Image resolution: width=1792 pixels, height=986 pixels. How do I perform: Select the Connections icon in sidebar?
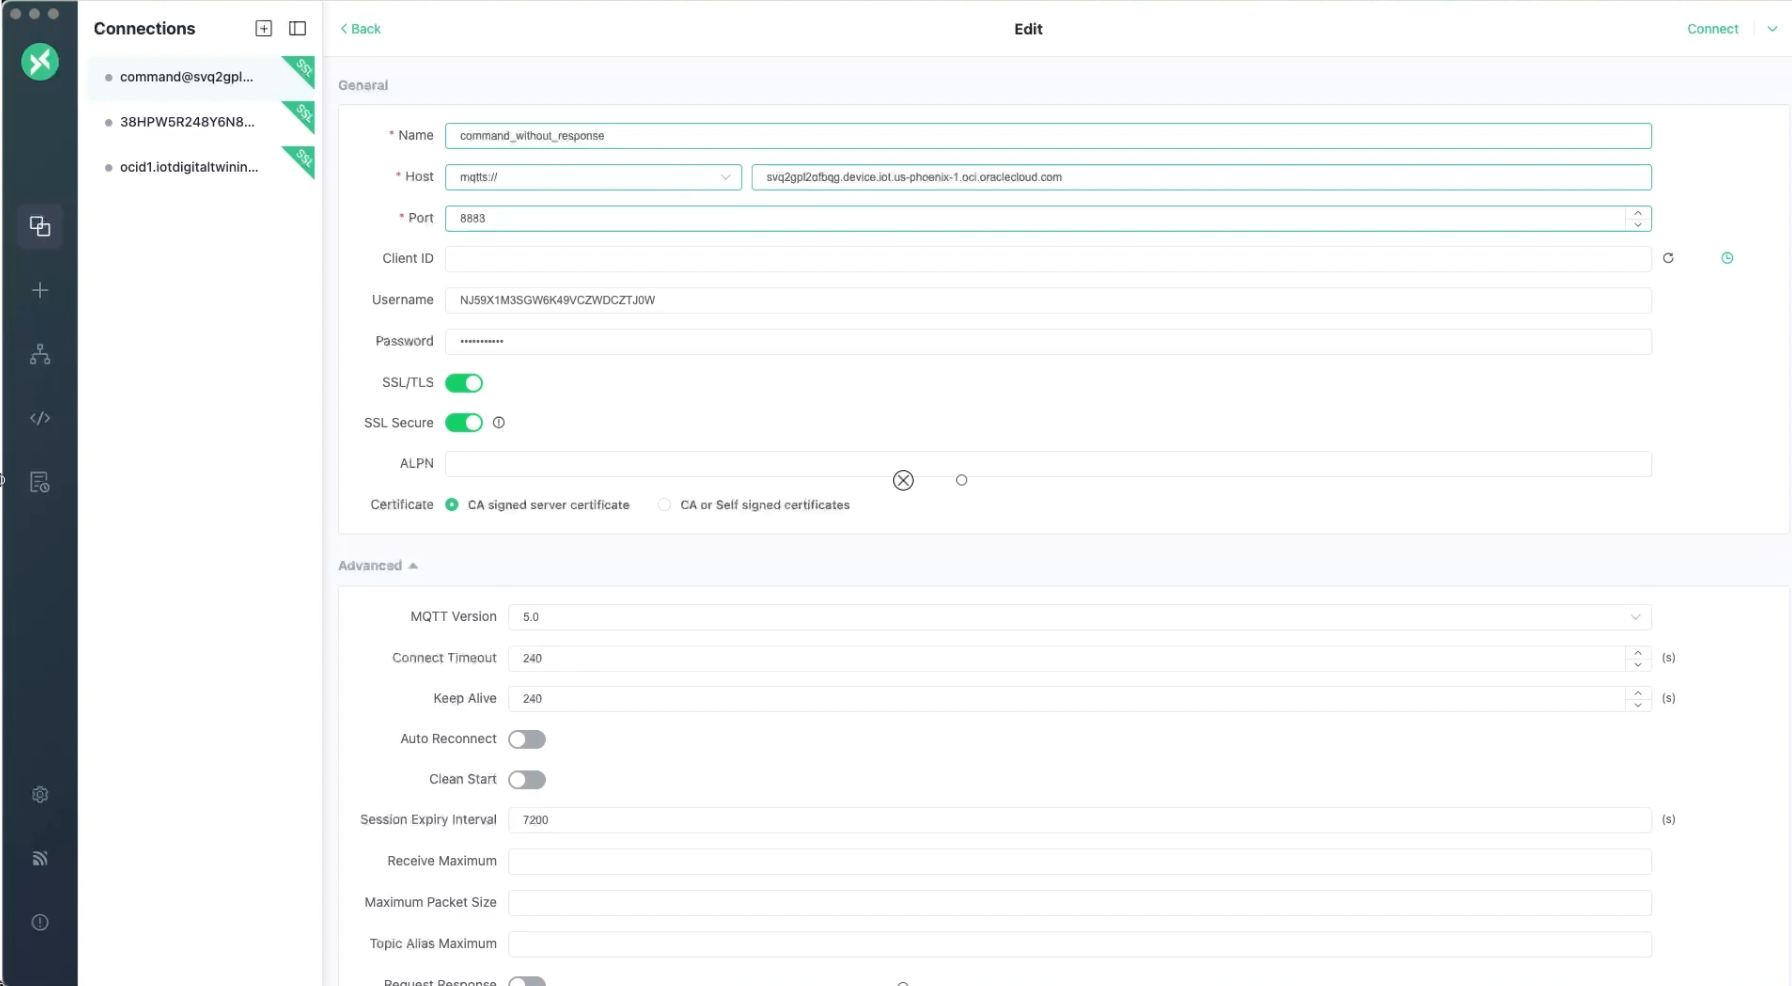pos(40,226)
